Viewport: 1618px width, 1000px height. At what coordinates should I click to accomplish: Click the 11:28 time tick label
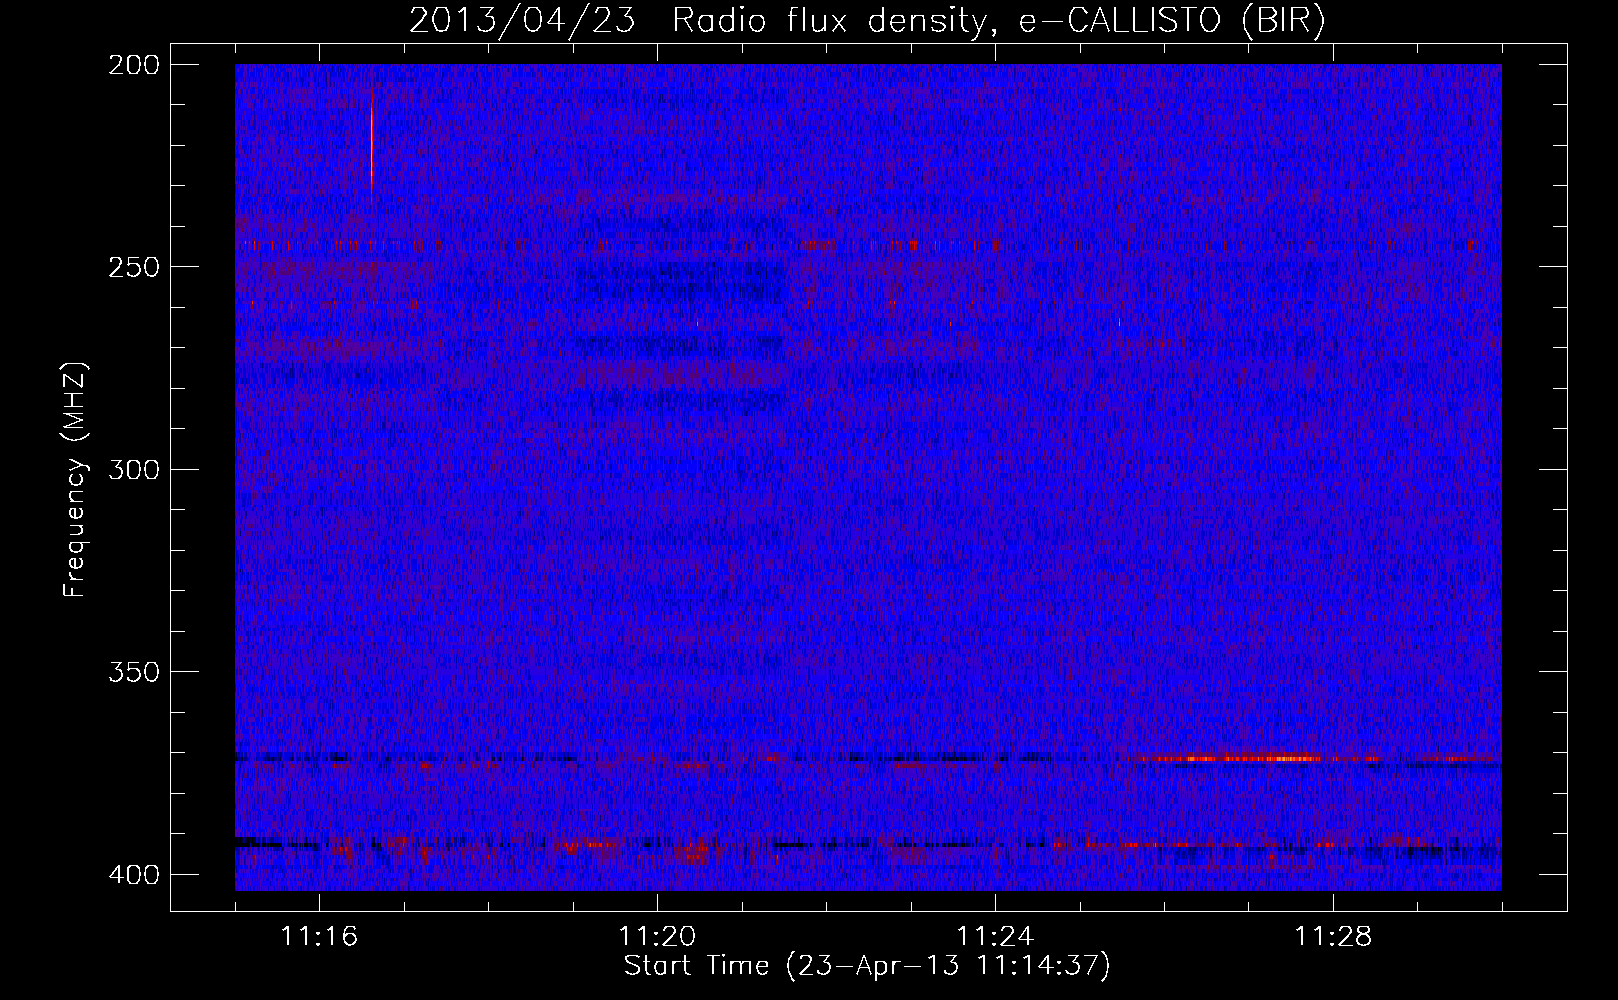click(1333, 937)
